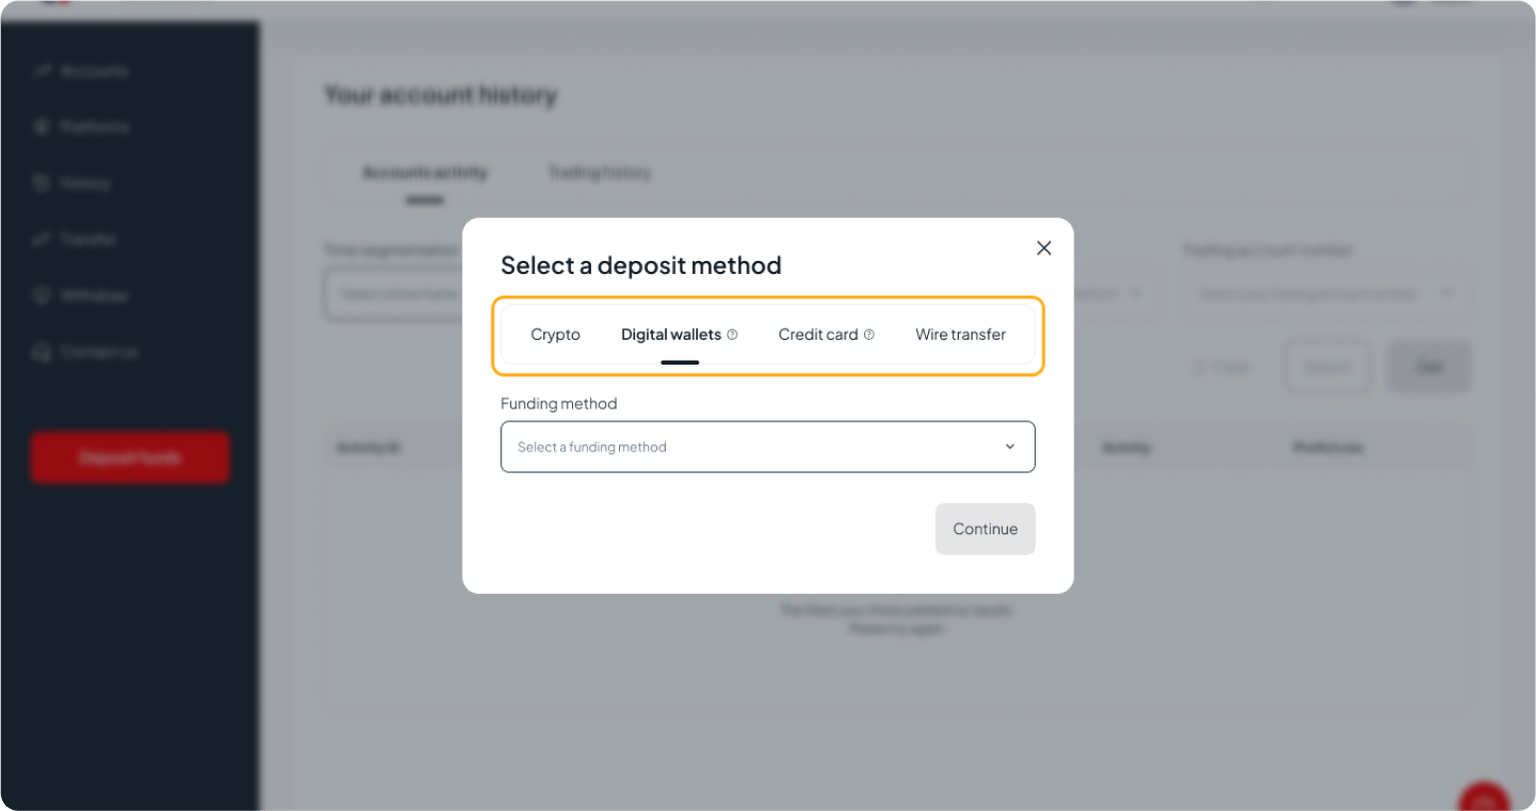Click the red Deposit funds button
Screen dimensions: 1536x811
[130, 457]
